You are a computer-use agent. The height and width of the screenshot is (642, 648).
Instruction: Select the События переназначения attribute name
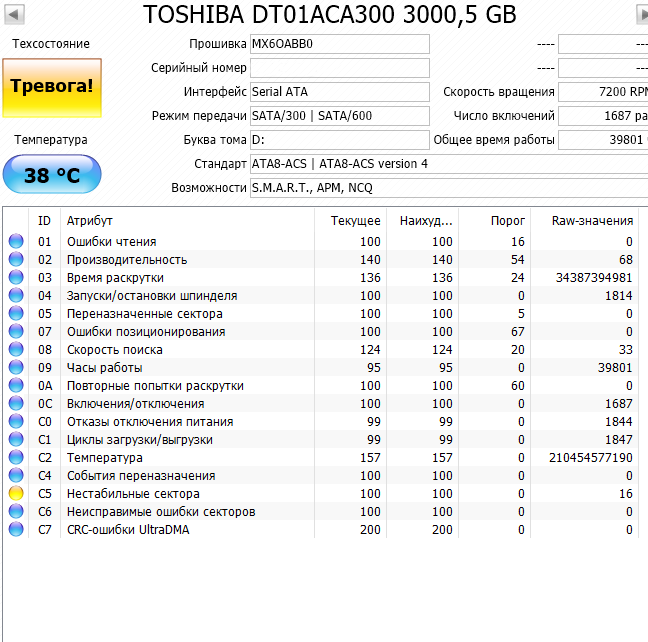[x=141, y=475]
